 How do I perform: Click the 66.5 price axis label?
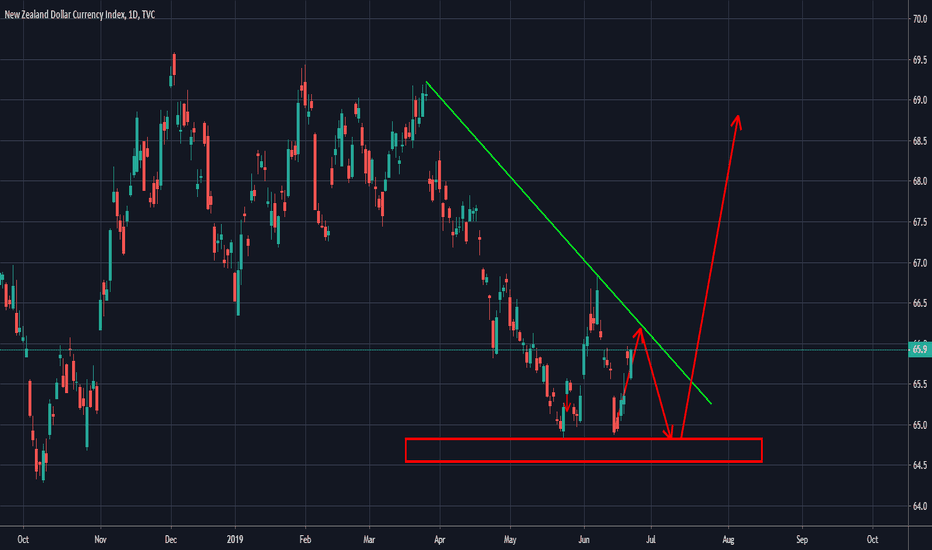[920, 303]
